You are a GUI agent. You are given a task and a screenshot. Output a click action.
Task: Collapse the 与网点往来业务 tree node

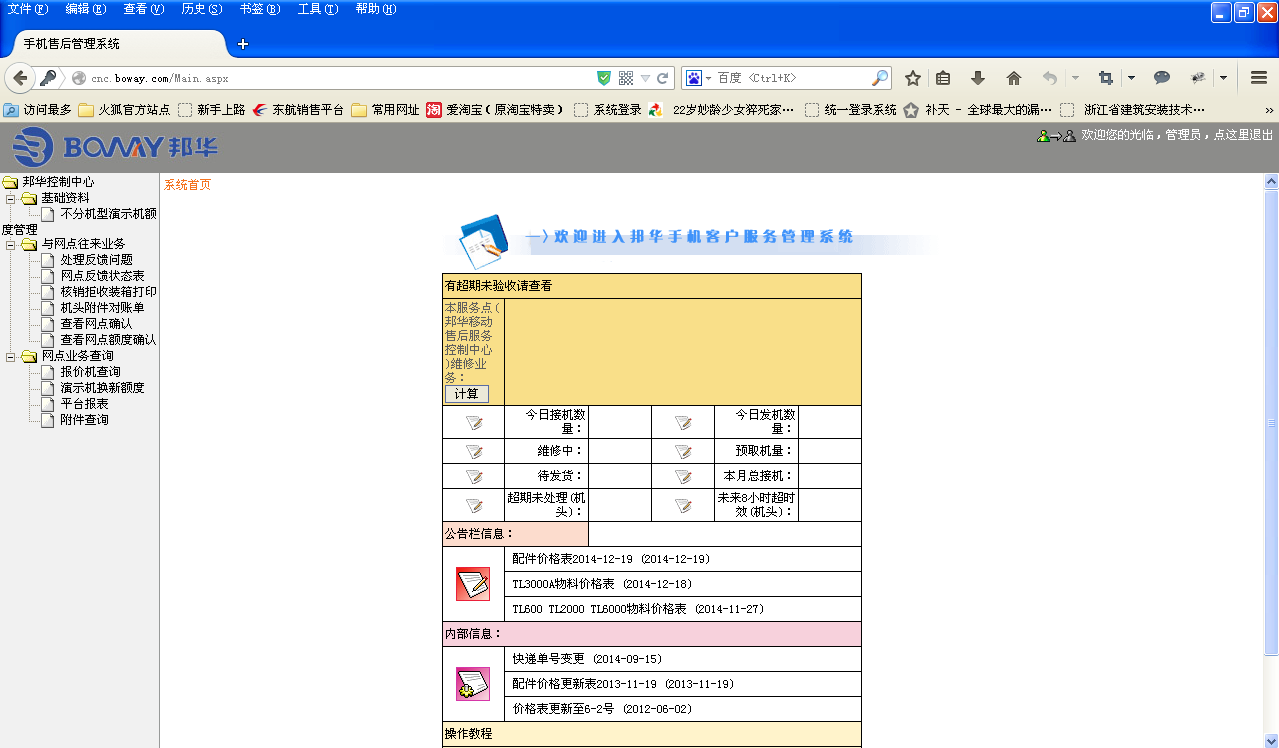pyautogui.click(x=11, y=244)
